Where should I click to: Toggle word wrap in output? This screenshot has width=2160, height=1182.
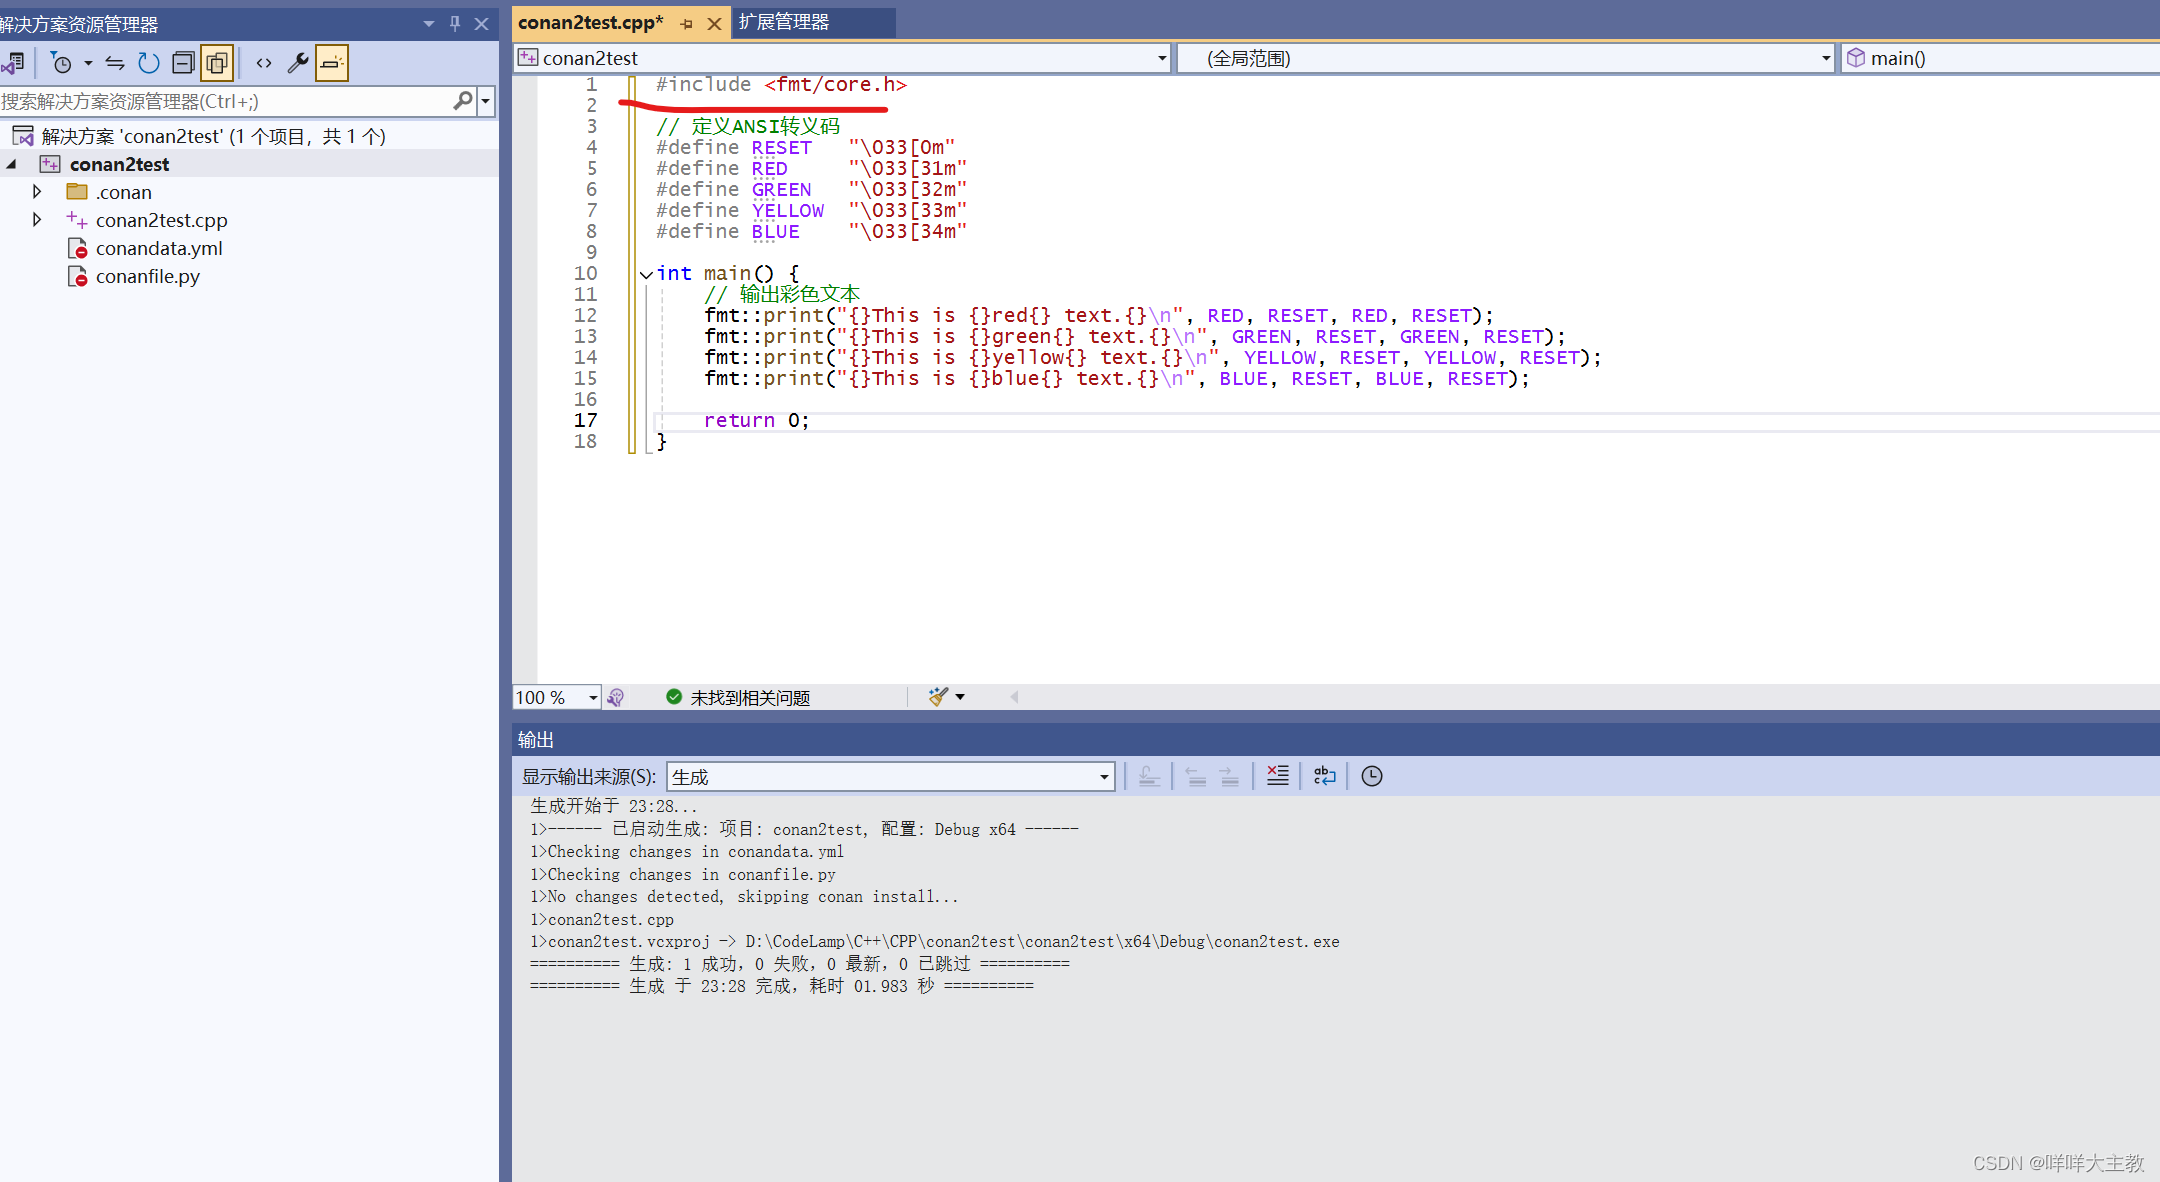(1325, 776)
